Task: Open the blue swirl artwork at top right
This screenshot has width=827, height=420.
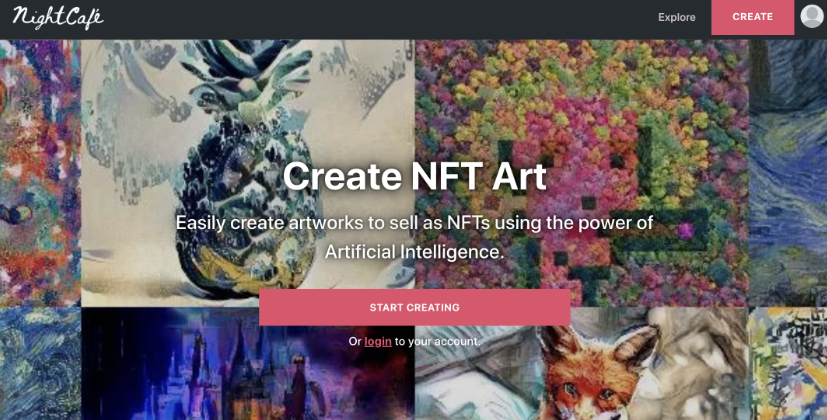Action: pyautogui.click(x=788, y=173)
